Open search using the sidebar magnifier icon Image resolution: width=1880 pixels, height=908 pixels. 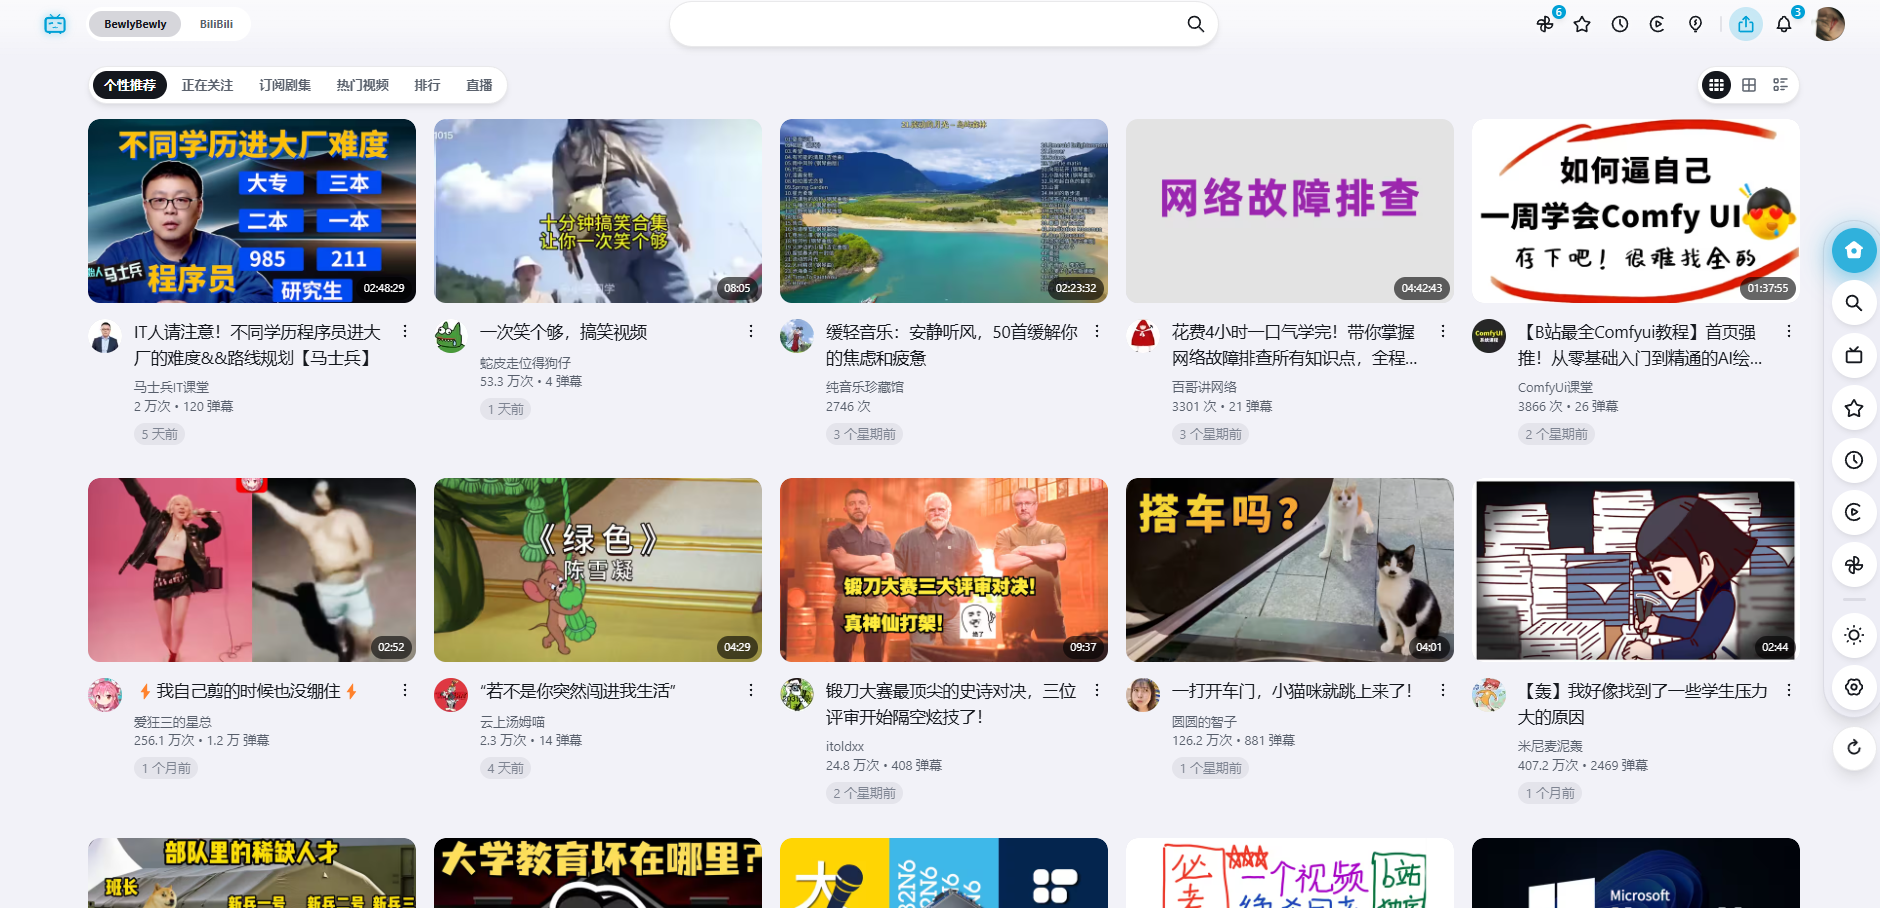(1854, 303)
